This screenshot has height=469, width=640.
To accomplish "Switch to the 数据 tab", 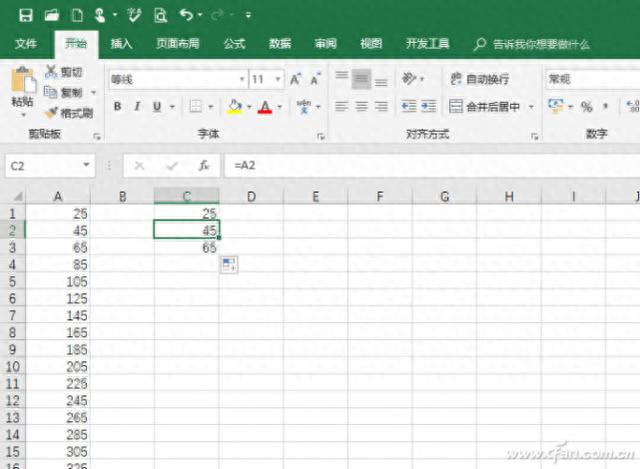I will tap(280, 44).
